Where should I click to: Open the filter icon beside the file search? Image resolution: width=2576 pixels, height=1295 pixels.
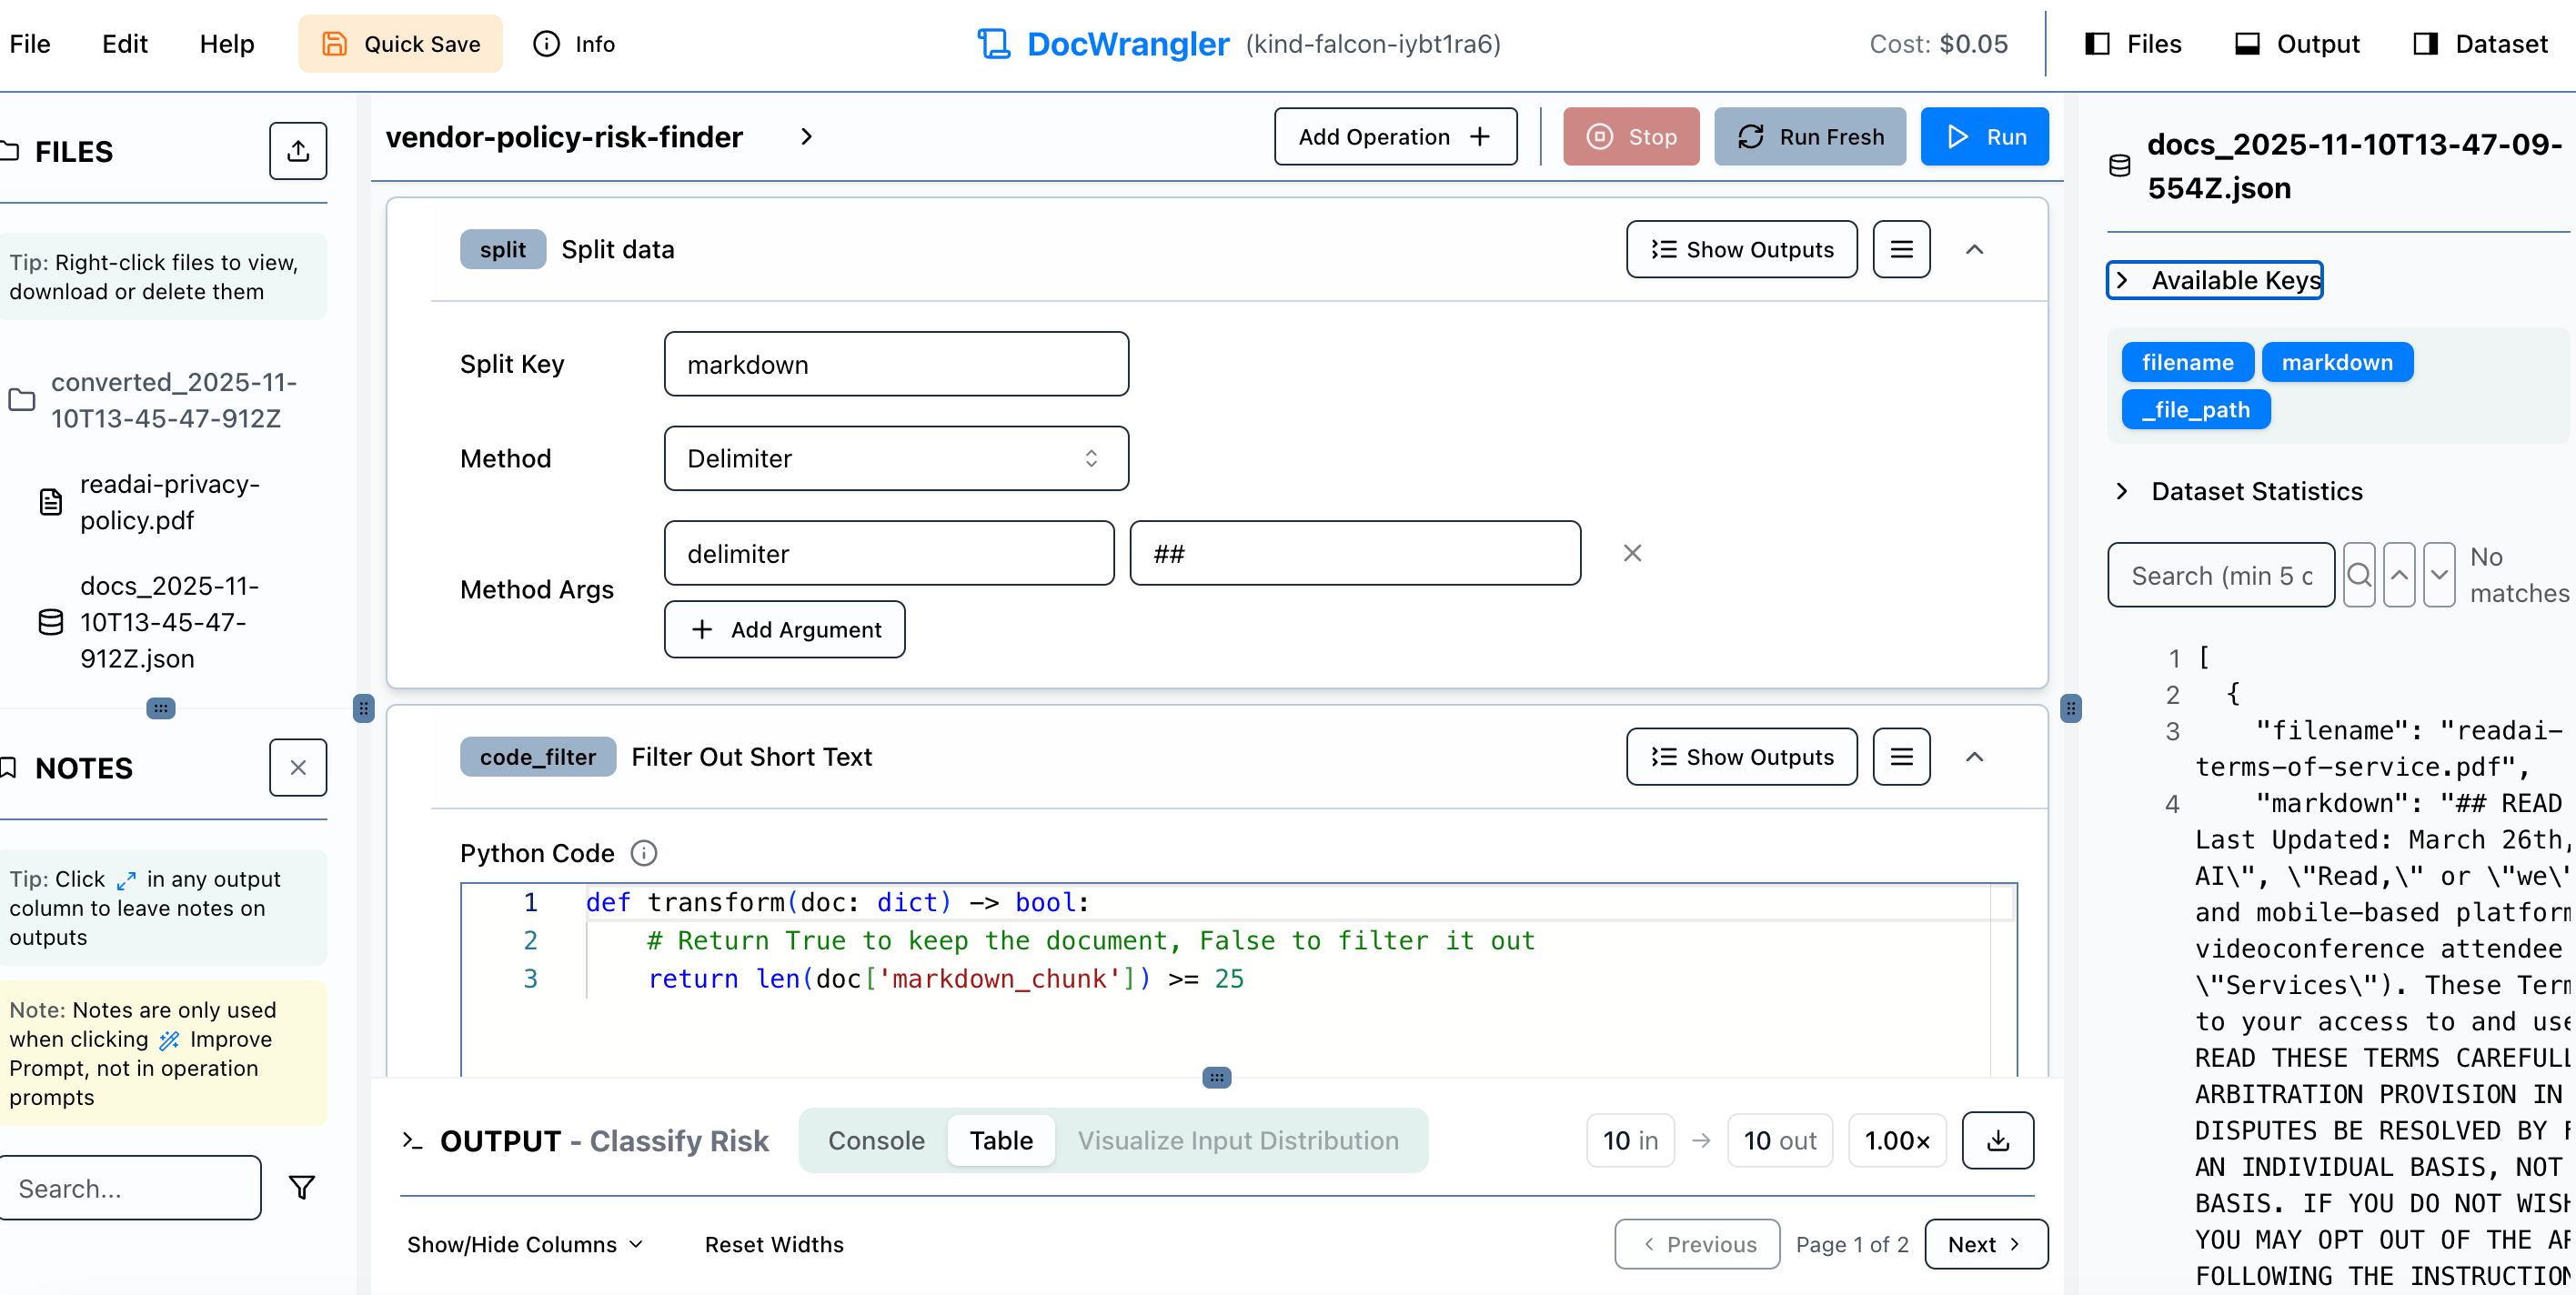pyautogui.click(x=301, y=1187)
